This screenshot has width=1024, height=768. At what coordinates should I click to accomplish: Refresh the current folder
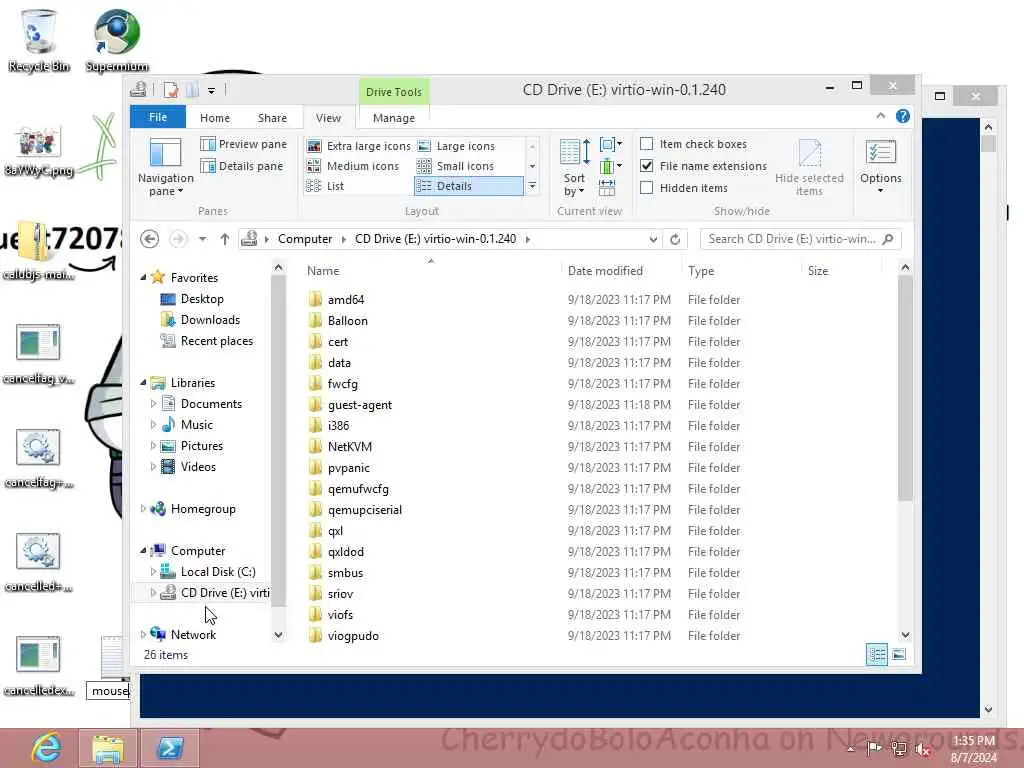coord(675,239)
